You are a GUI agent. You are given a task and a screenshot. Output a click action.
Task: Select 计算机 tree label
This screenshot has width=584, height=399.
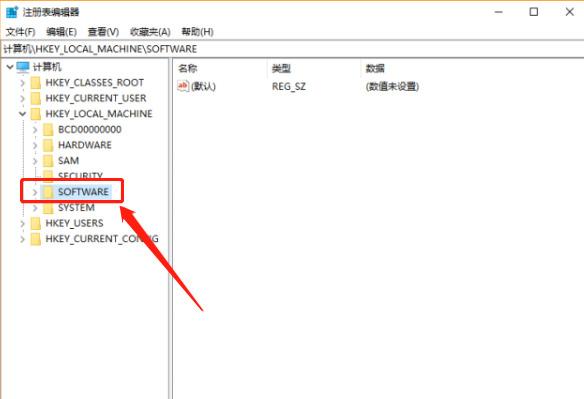click(47, 67)
